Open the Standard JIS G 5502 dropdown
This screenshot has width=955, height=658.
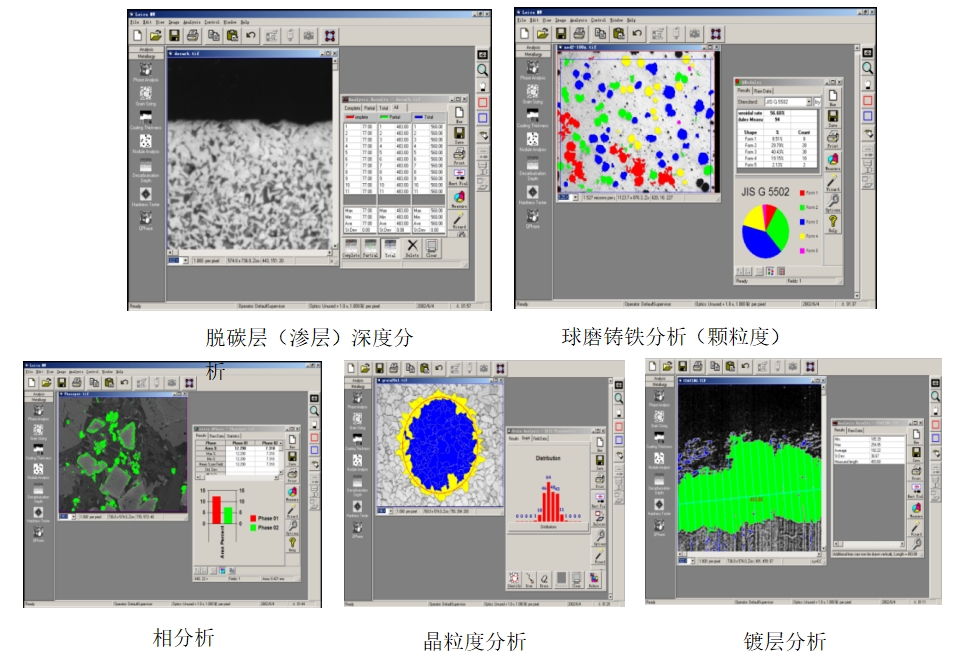point(810,101)
